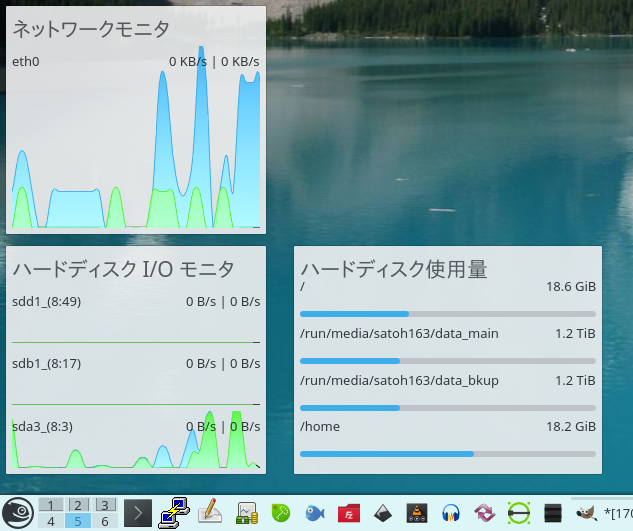Click the 18.6 GiB root partition value
Image resolution: width=633 pixels, height=531 pixels.
(x=571, y=287)
